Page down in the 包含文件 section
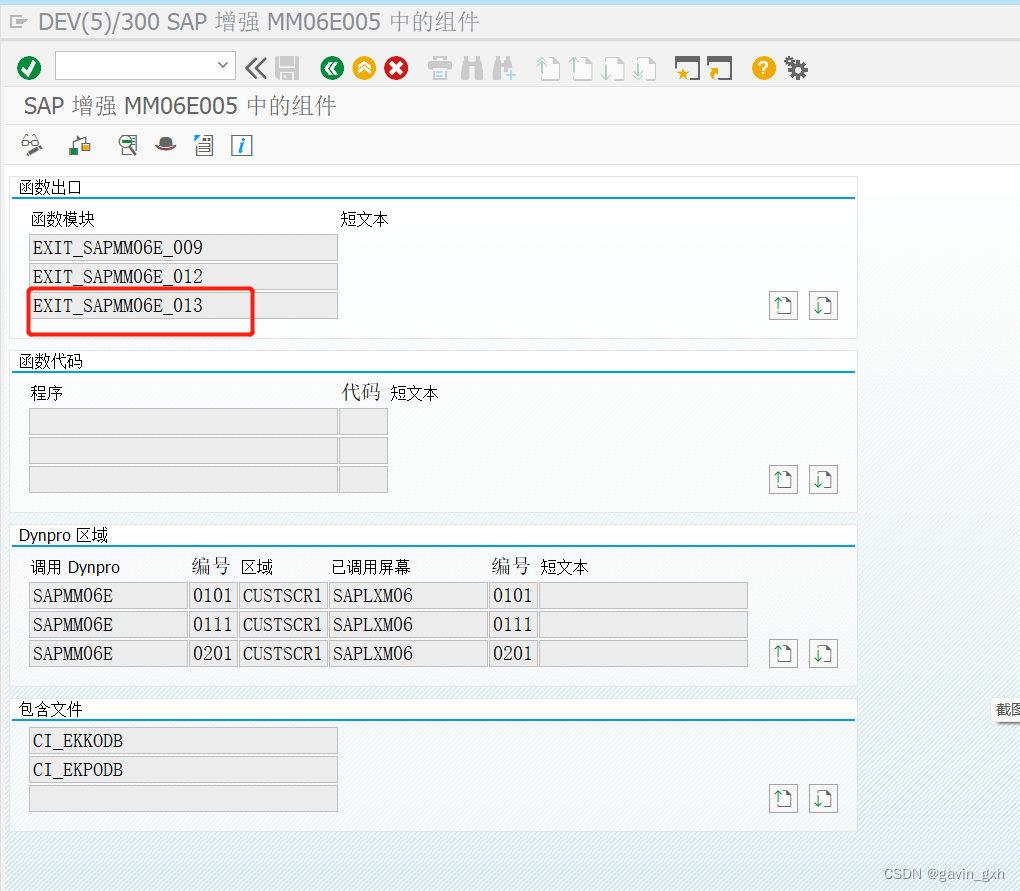This screenshot has height=891, width=1020. coord(823,799)
